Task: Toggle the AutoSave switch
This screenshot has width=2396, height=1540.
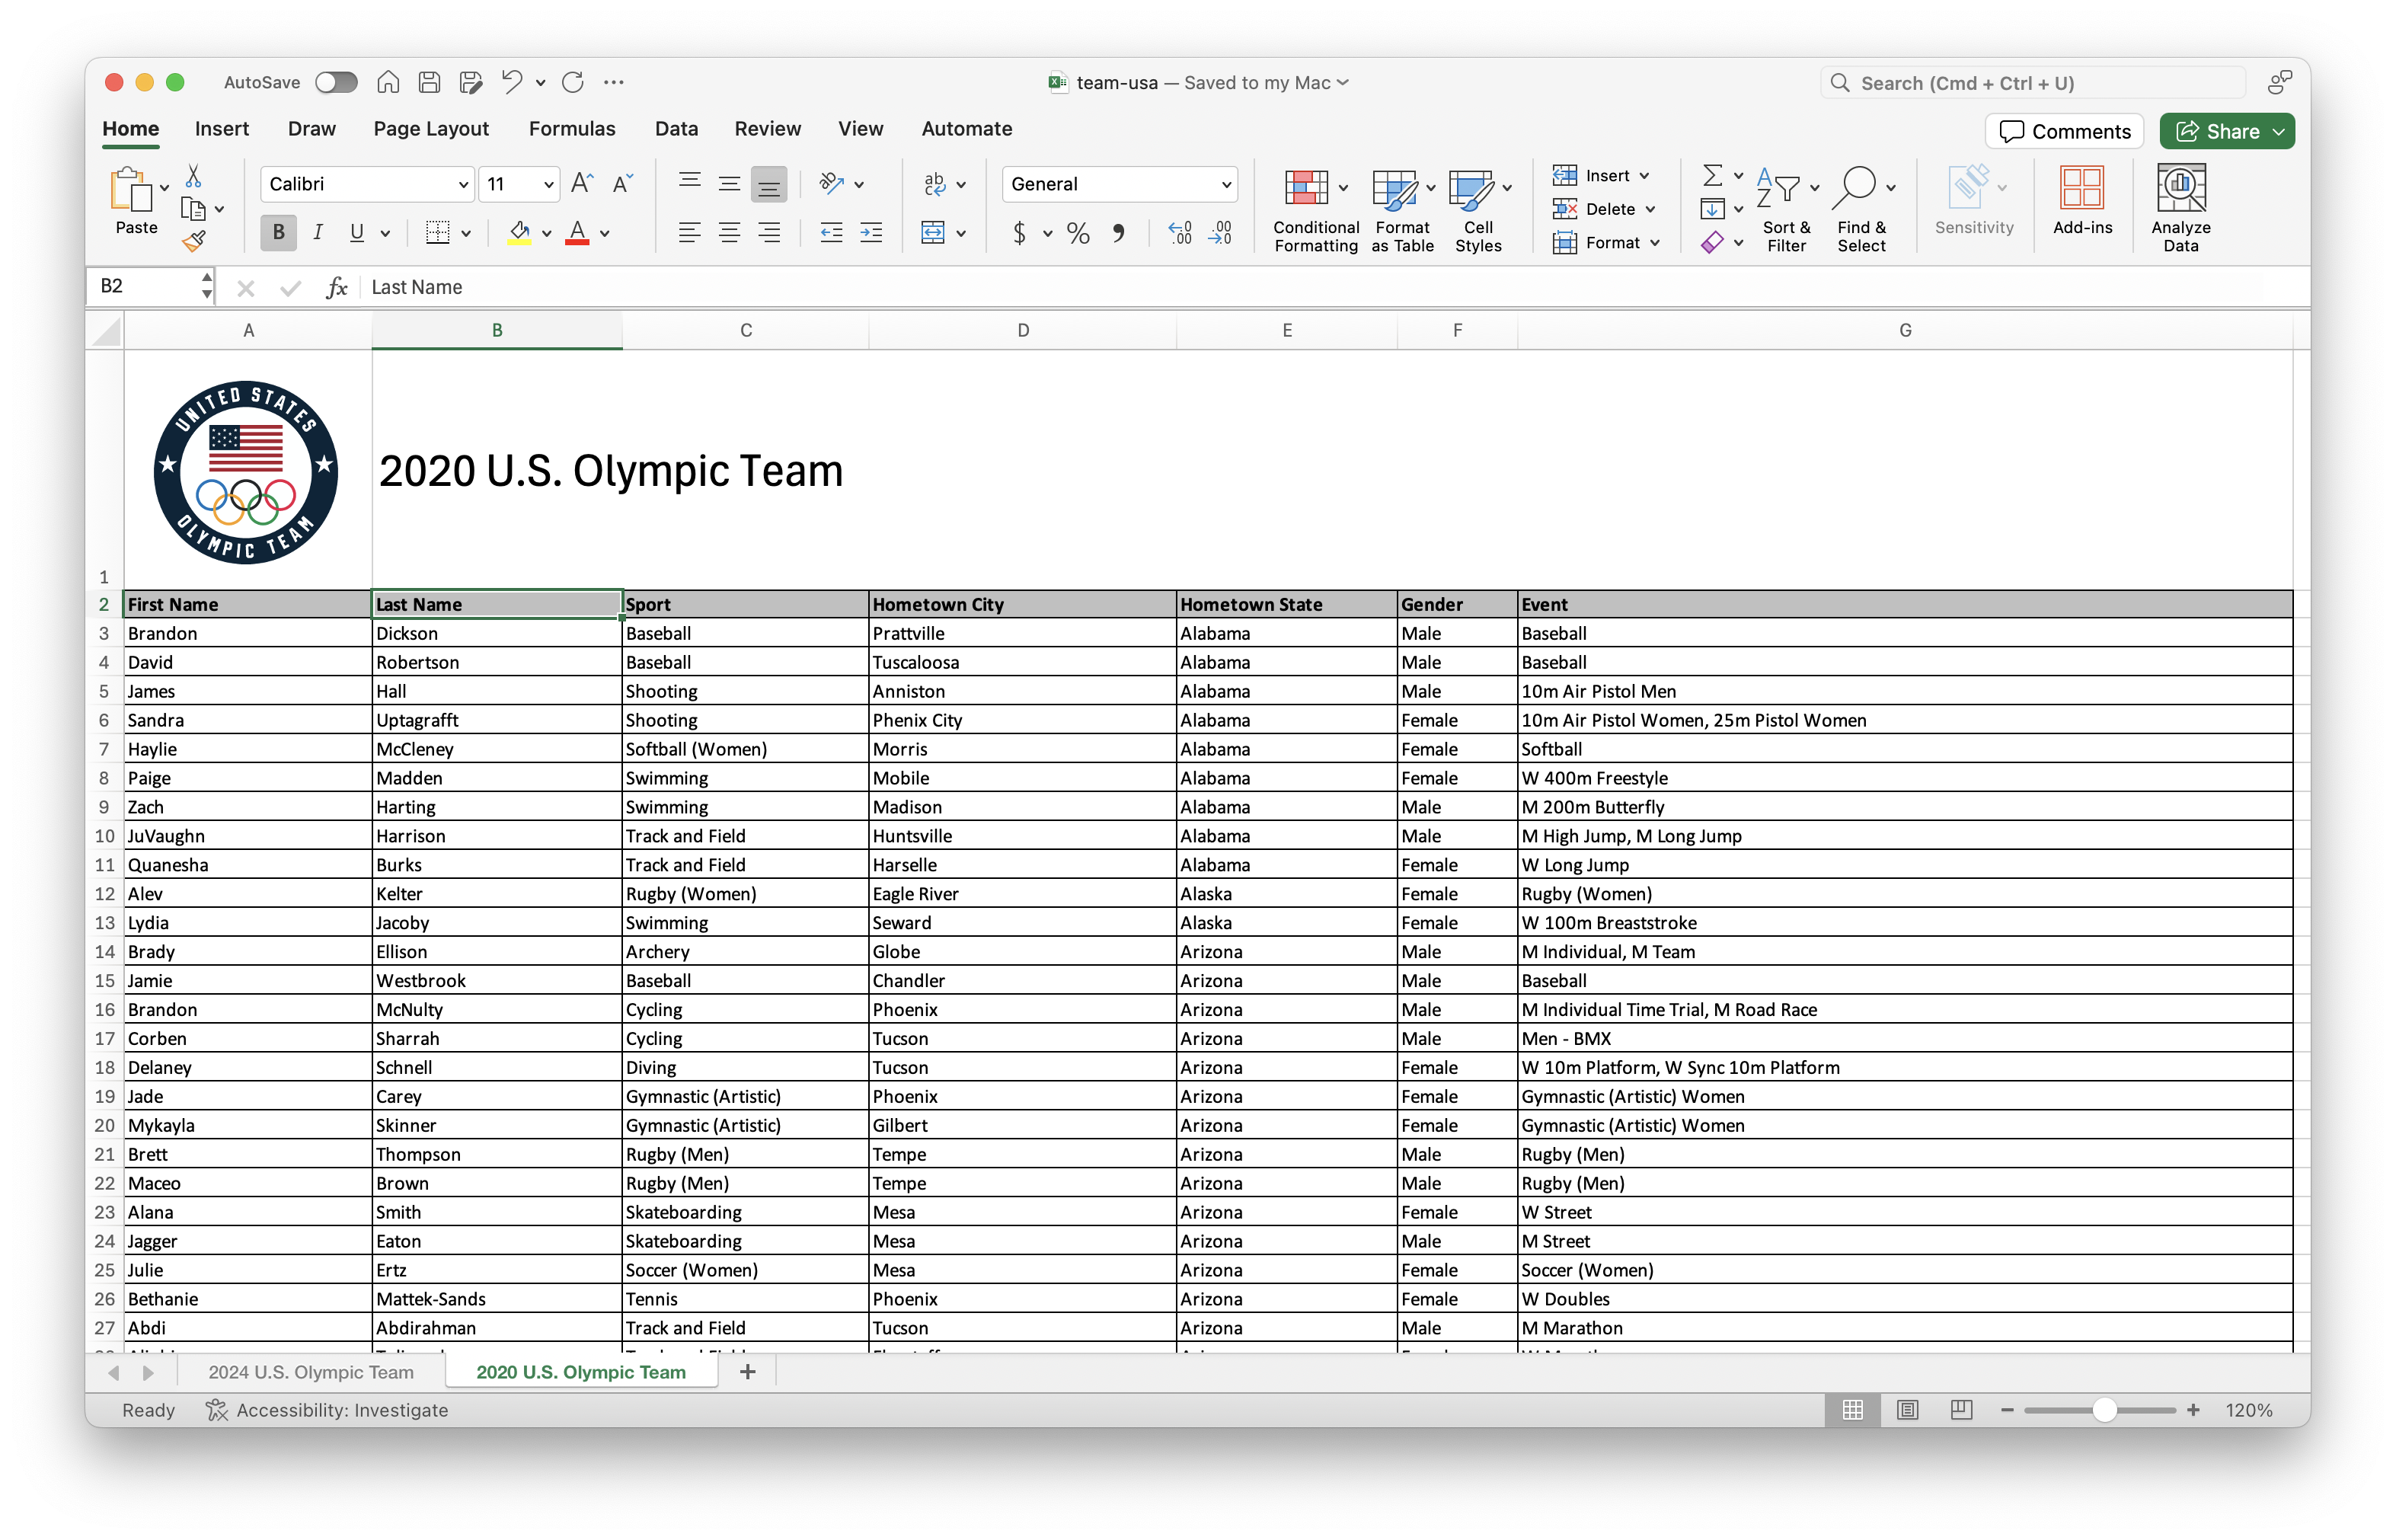Action: click(x=336, y=83)
